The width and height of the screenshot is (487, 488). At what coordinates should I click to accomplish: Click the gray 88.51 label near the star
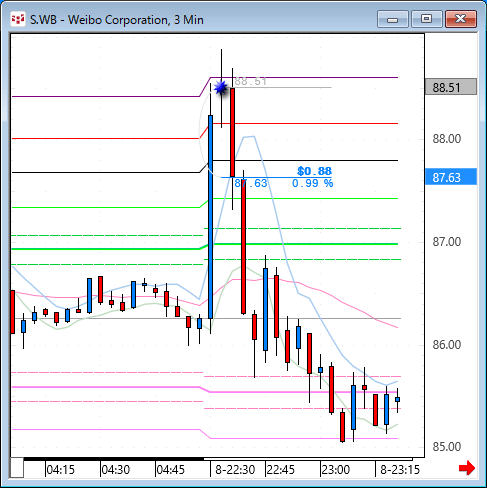250,81
